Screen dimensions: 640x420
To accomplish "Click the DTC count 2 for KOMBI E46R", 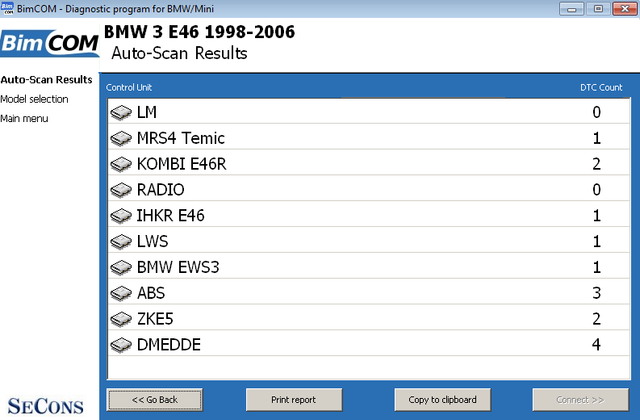I will click(596, 164).
